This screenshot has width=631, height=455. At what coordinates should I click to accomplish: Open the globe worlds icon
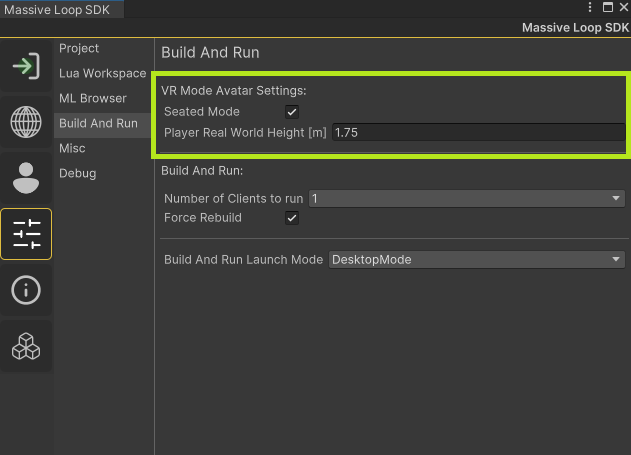pos(26,122)
